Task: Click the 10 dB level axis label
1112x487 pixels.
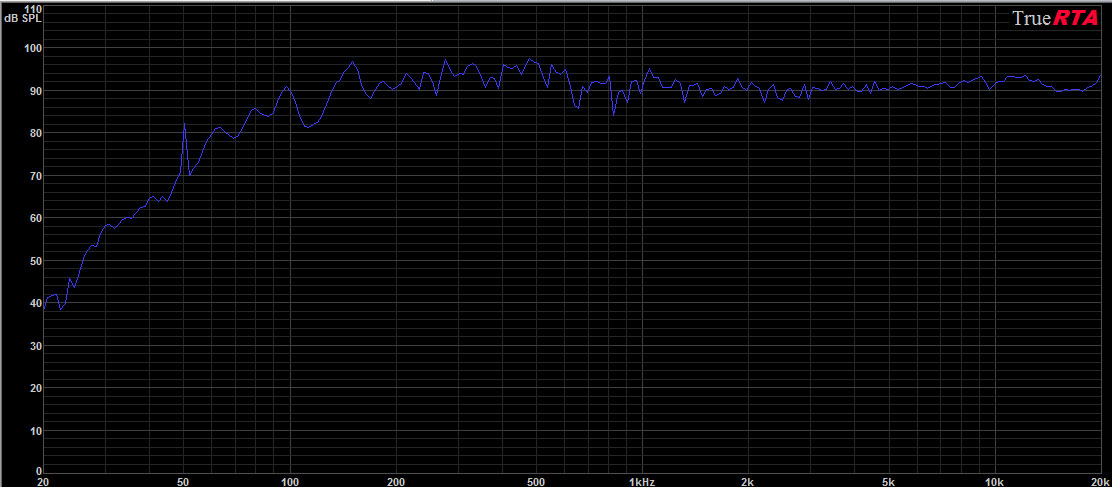Action: (x=36, y=431)
